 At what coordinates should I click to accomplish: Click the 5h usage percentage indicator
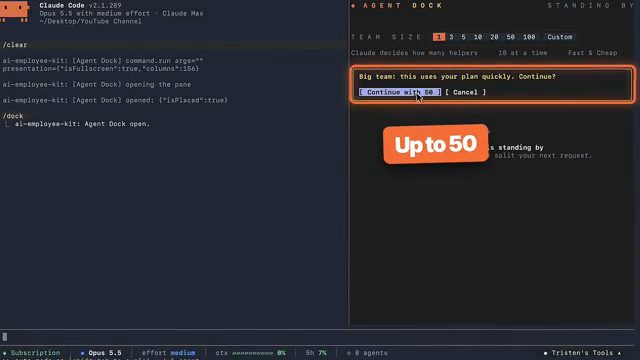pos(316,353)
